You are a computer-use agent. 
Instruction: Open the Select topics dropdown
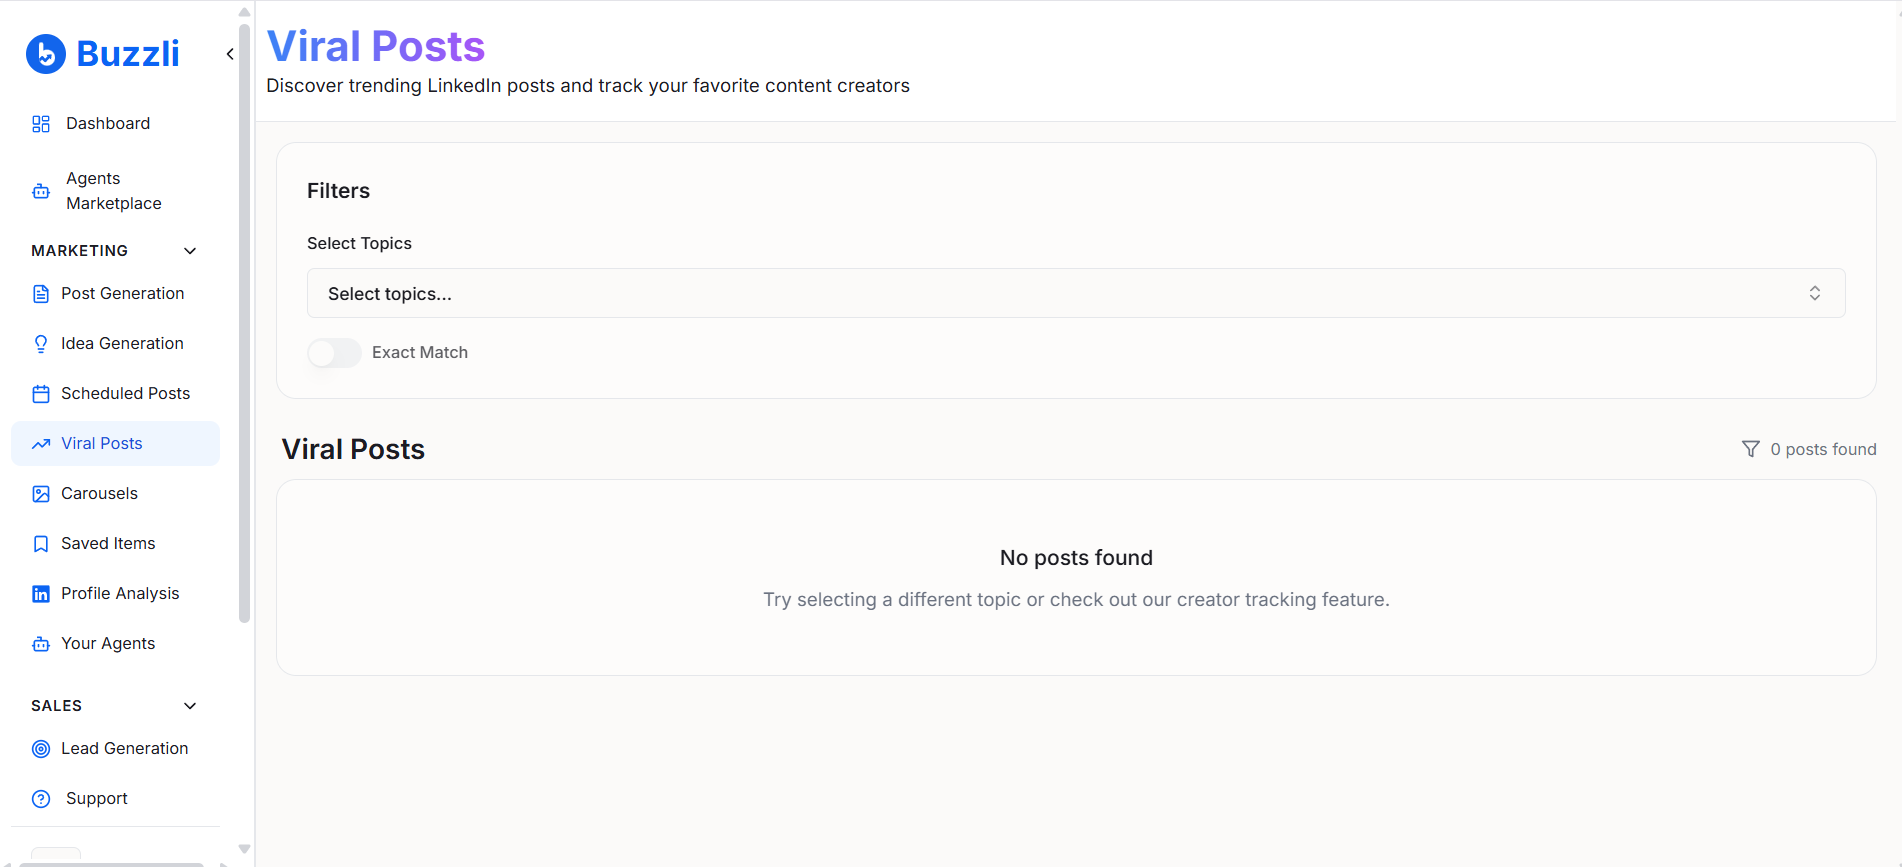point(1075,293)
